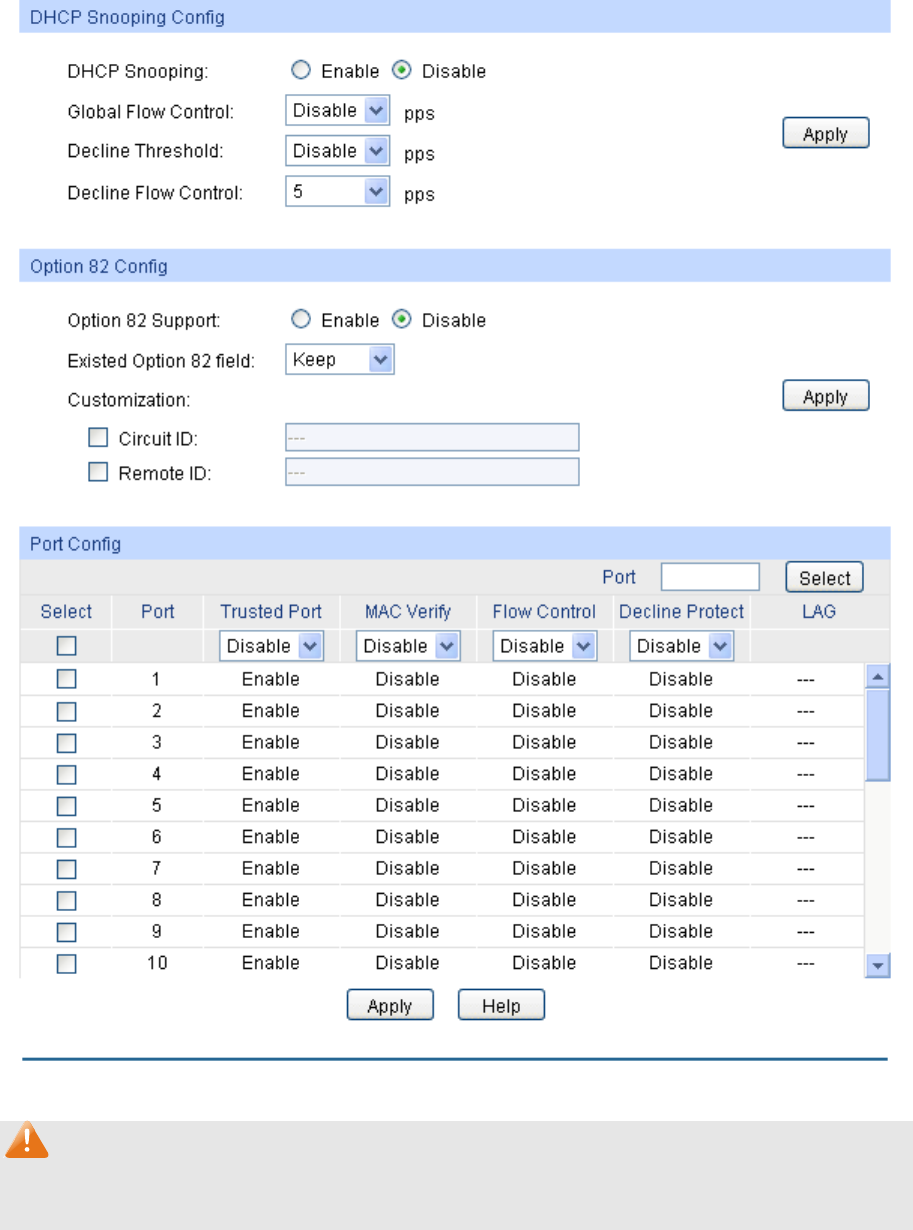The width and height of the screenshot is (913, 1230).
Task: Tick the checkbox for port 5
Action: point(66,805)
